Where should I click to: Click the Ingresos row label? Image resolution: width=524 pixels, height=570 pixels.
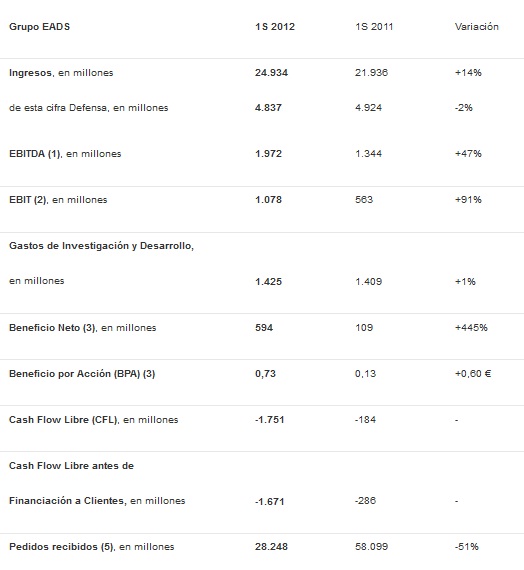click(x=61, y=73)
